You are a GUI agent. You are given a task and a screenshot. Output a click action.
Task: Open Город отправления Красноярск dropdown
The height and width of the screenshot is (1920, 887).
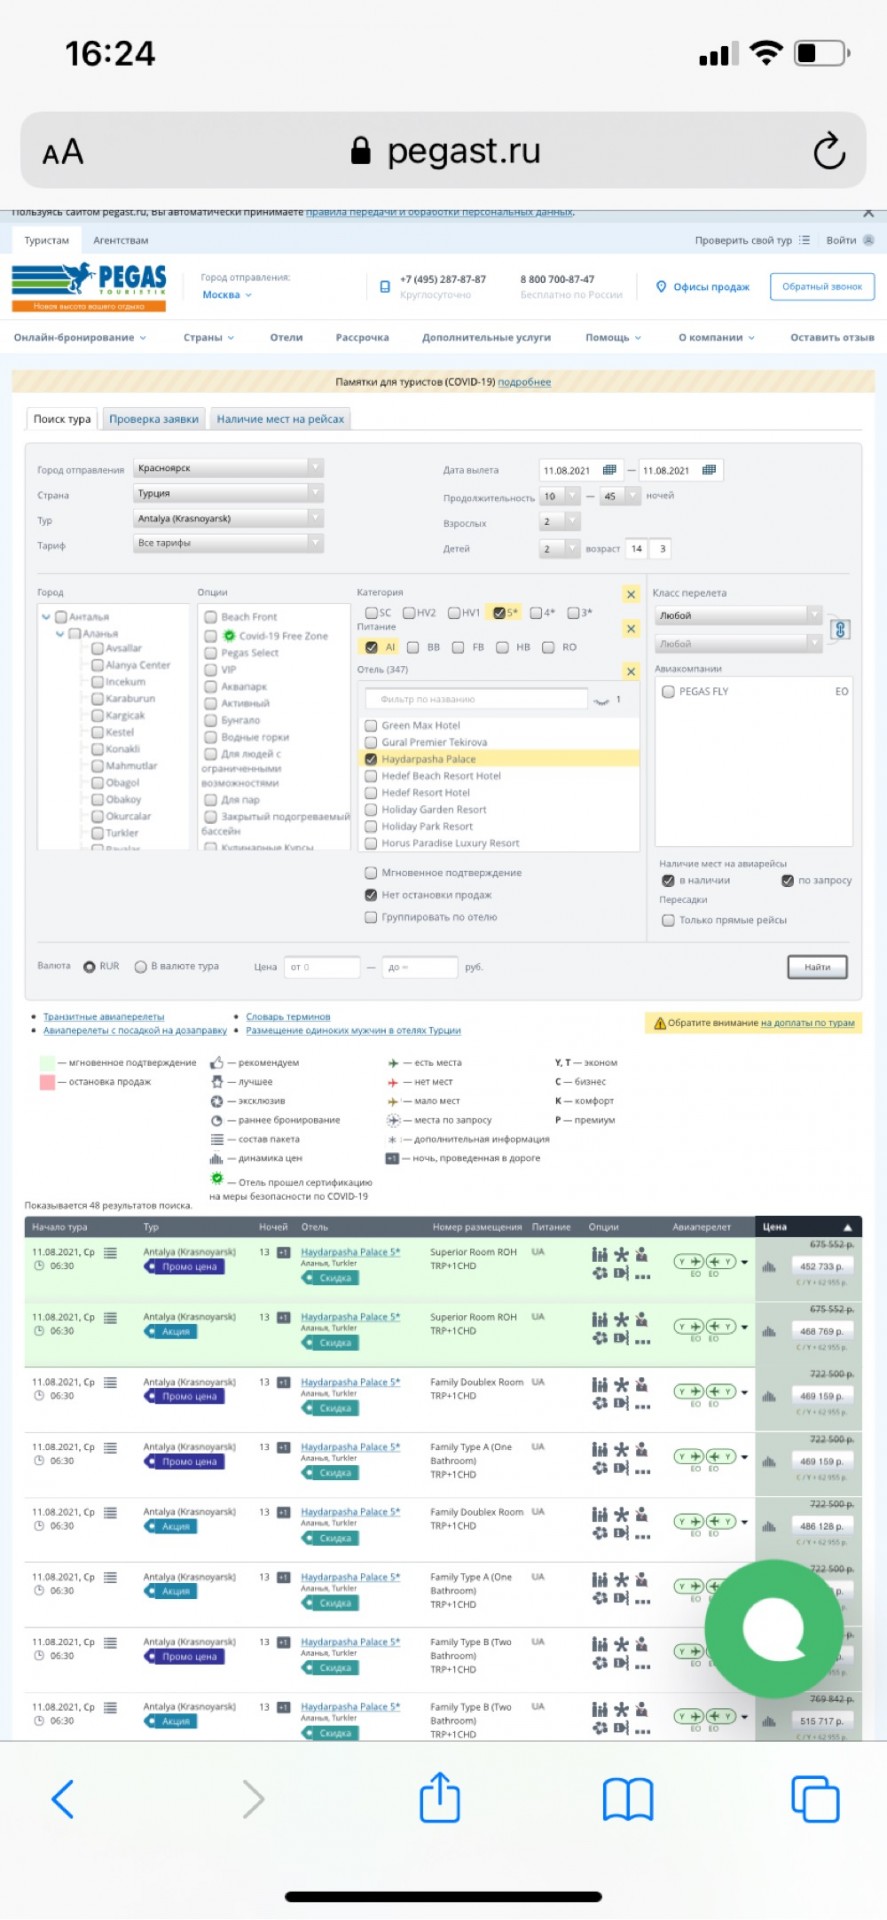(x=228, y=468)
